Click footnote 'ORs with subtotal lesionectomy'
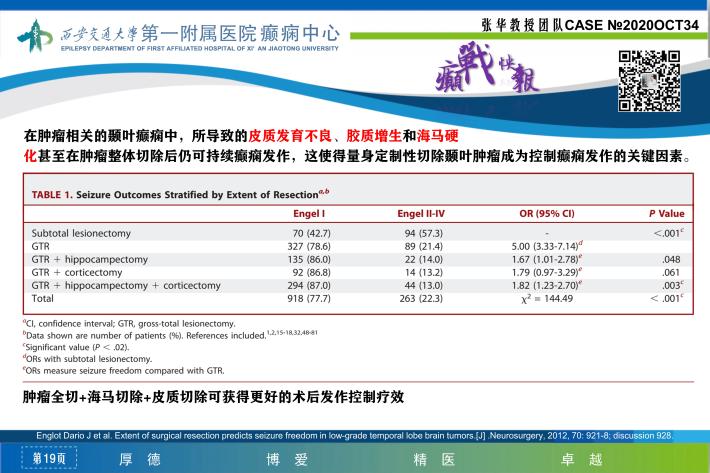 (x=89, y=359)
